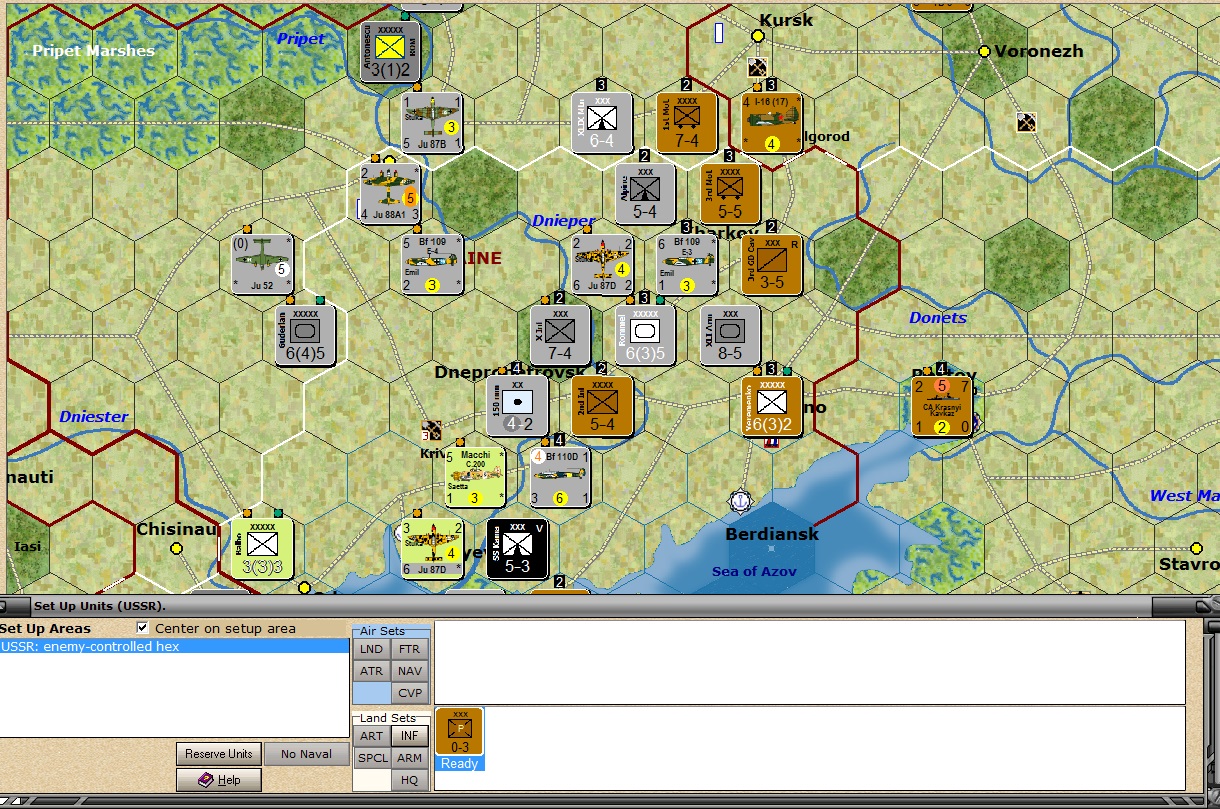The image size is (1220, 809).
Task: Pick the Rommel 6(3)5 HQ counter
Action: point(645,335)
